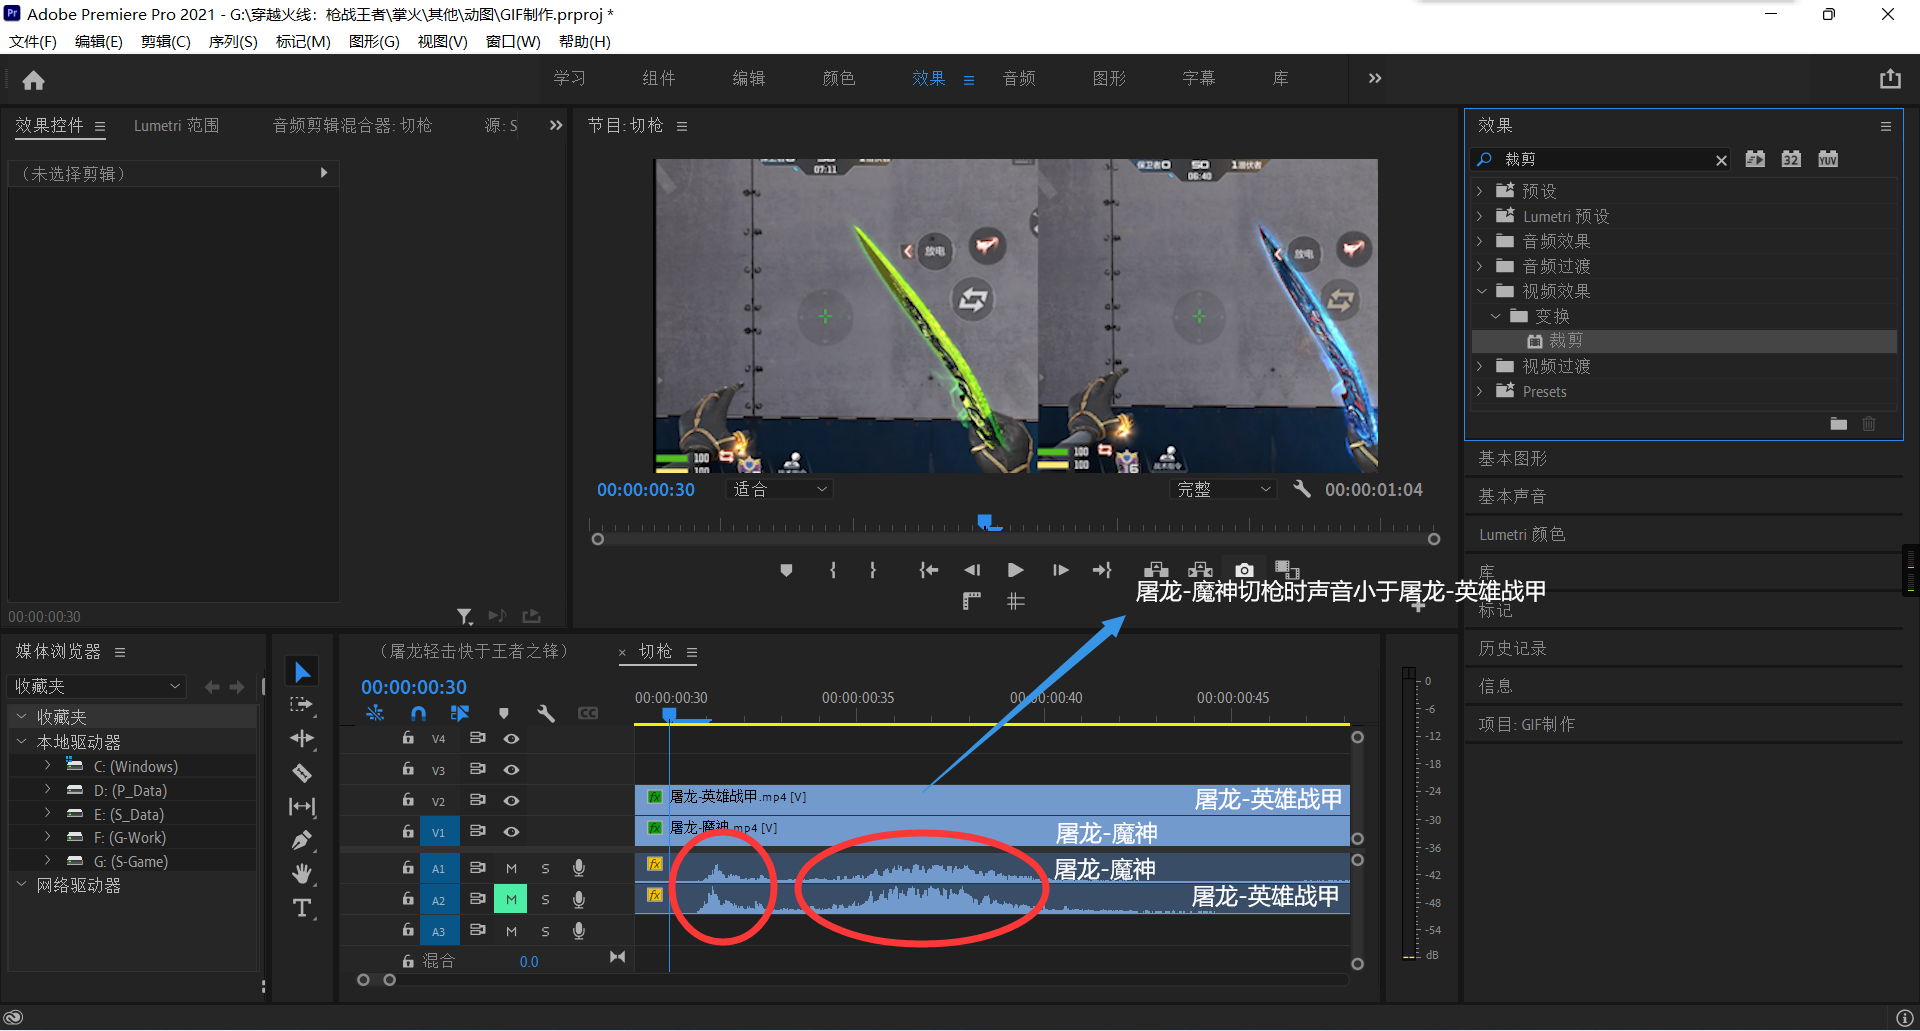The width and height of the screenshot is (1920, 1031).
Task: Click the Export Frame camera icon
Action: 1244,570
